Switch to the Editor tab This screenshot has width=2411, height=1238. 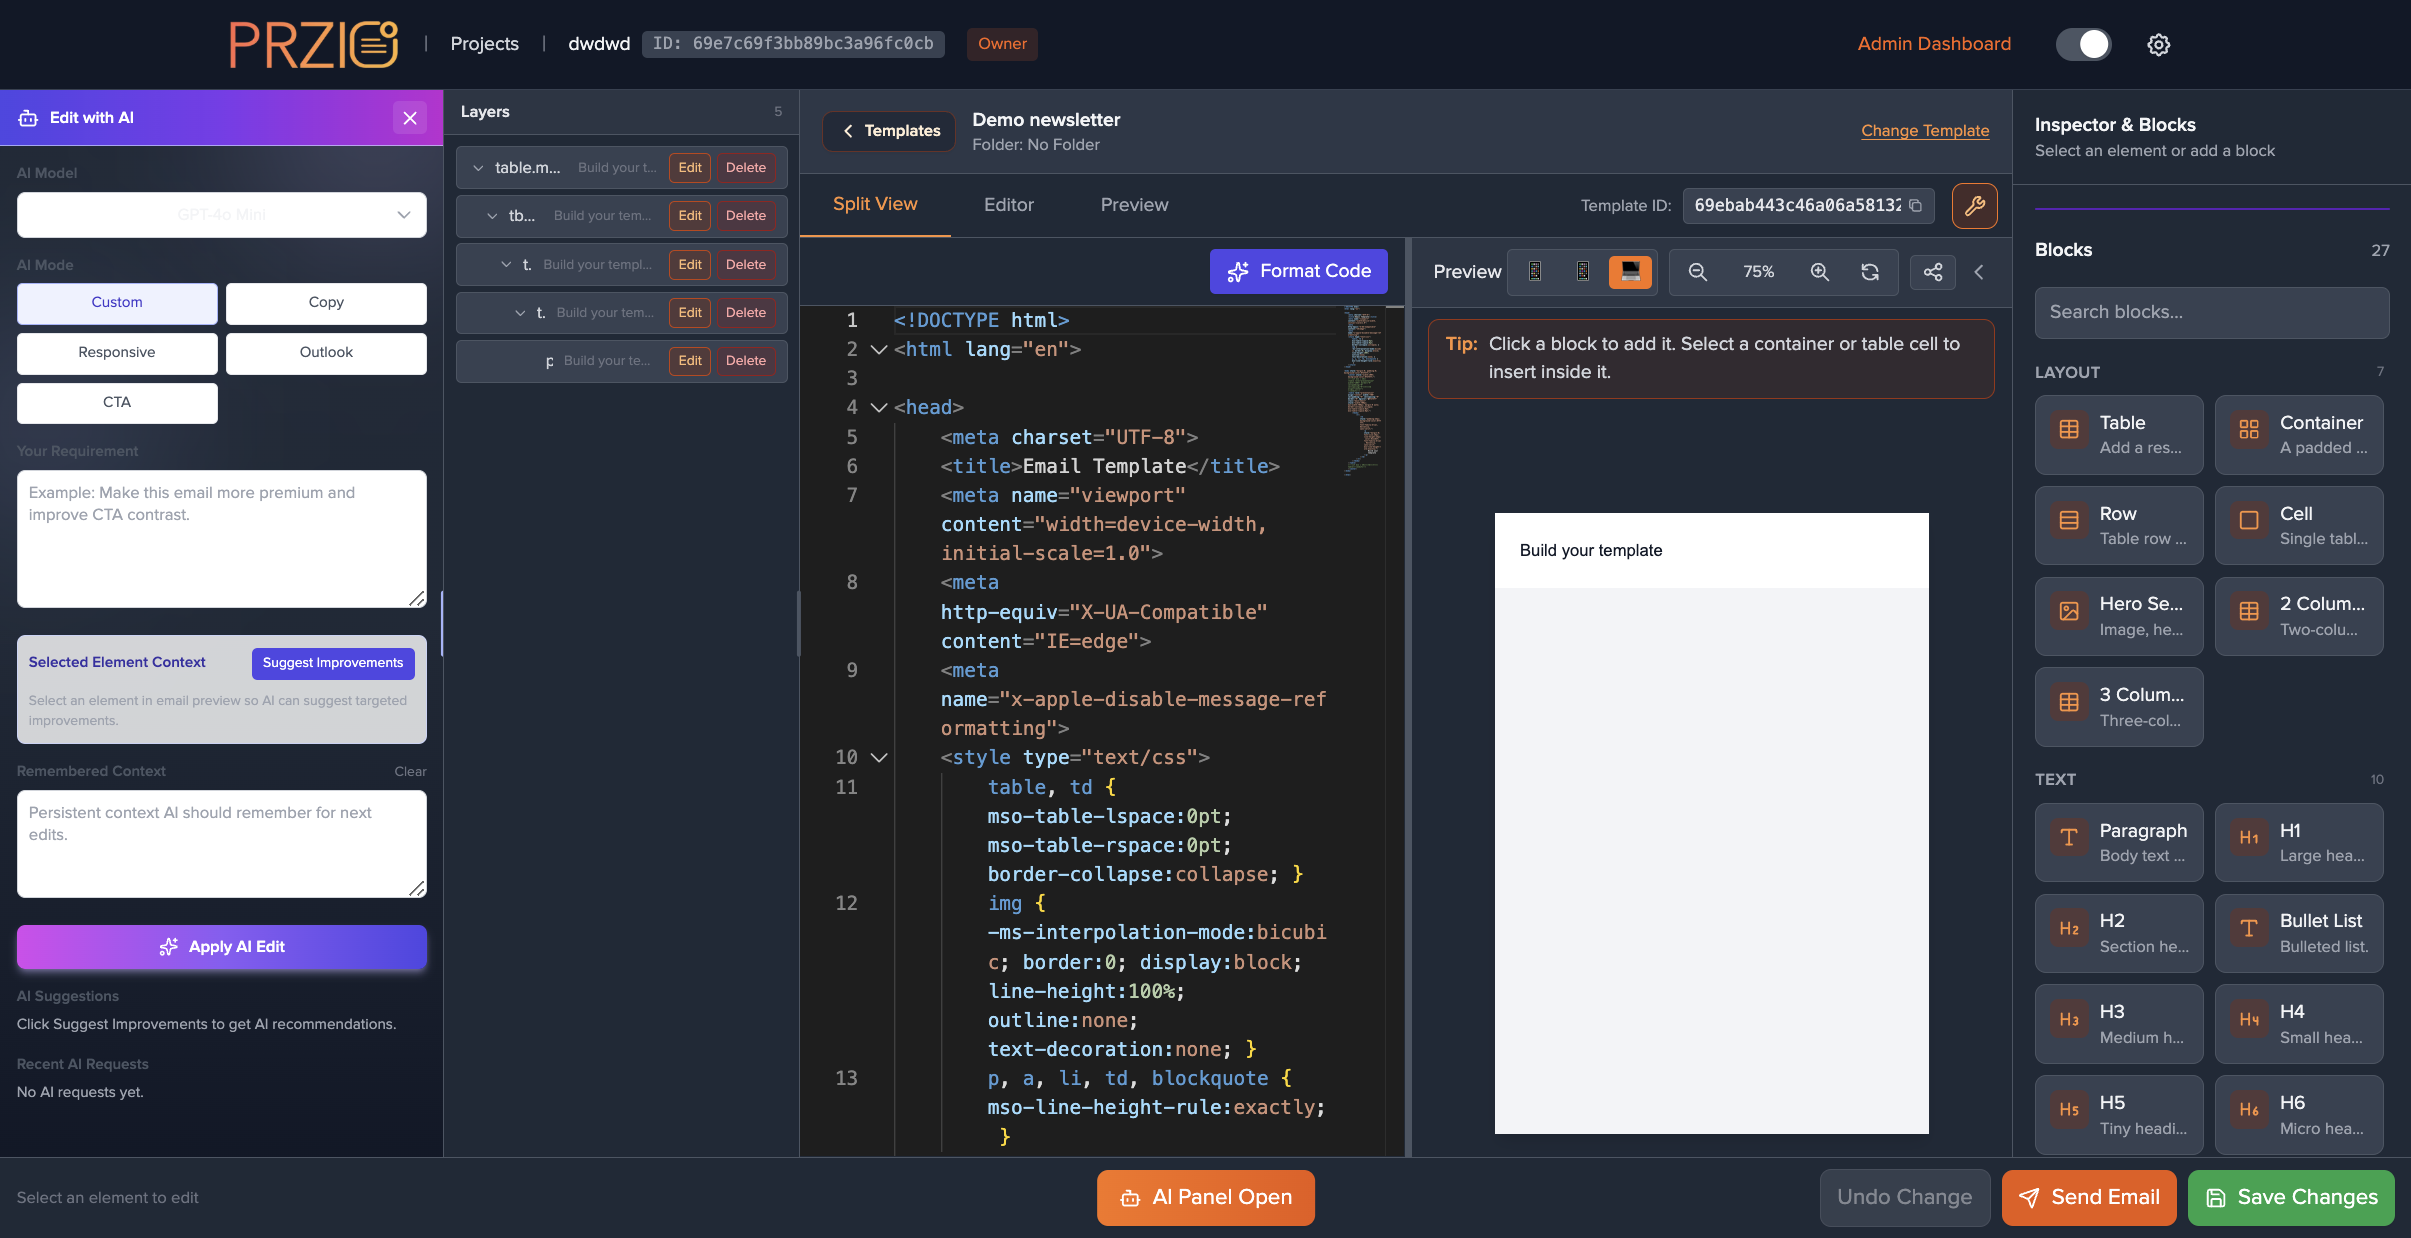pyautogui.click(x=1008, y=205)
